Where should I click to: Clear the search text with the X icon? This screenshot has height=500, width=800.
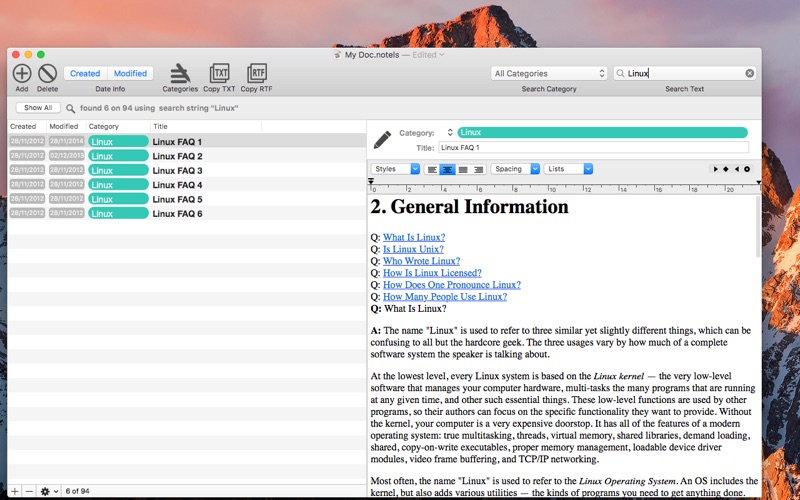(750, 73)
